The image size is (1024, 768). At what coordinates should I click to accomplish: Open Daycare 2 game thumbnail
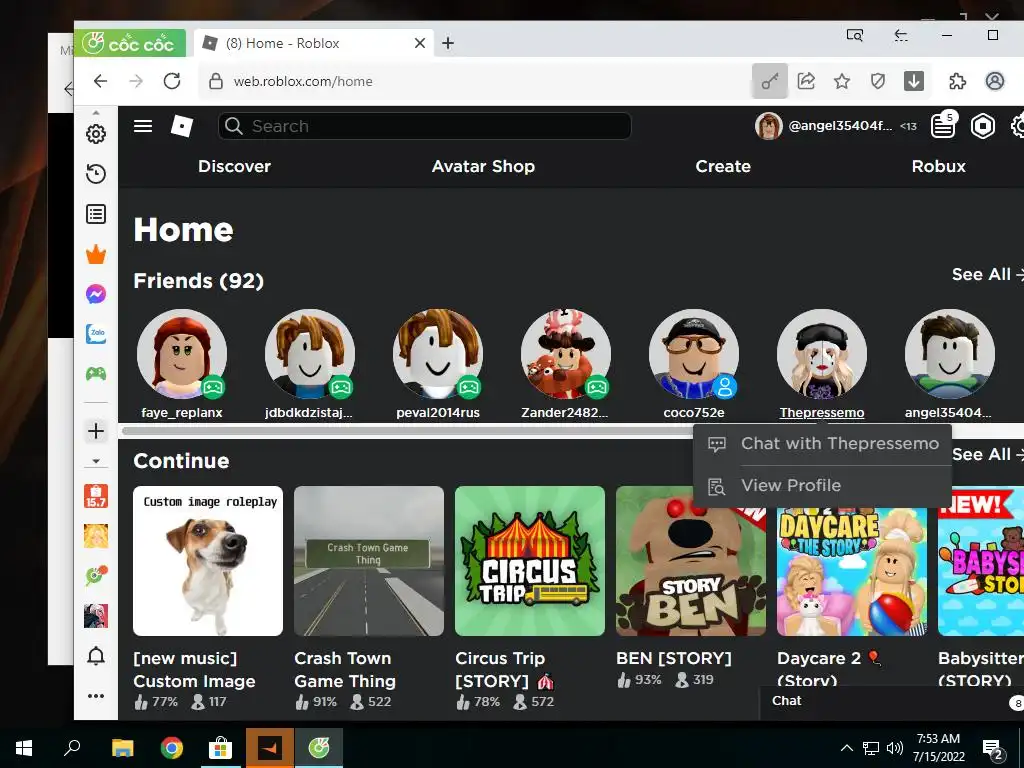point(852,572)
